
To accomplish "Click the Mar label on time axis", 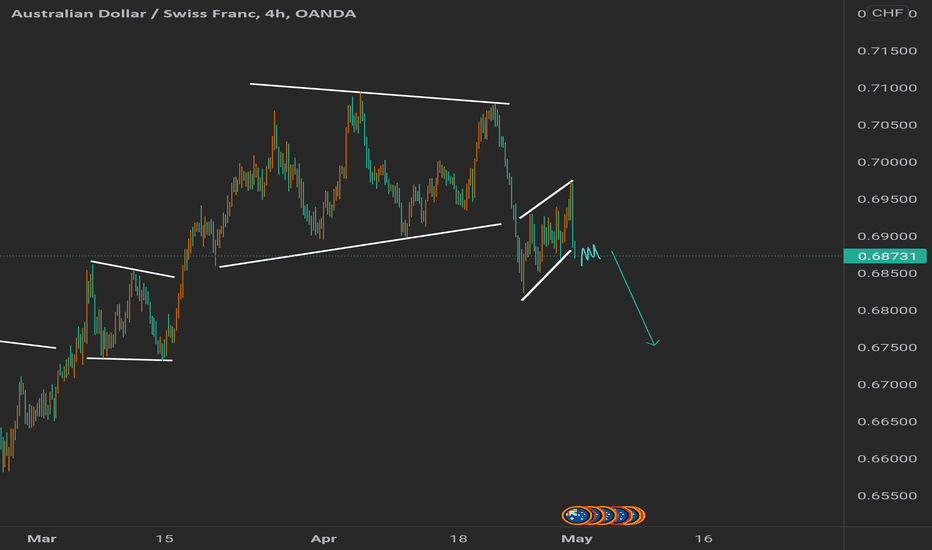I will click(42, 539).
